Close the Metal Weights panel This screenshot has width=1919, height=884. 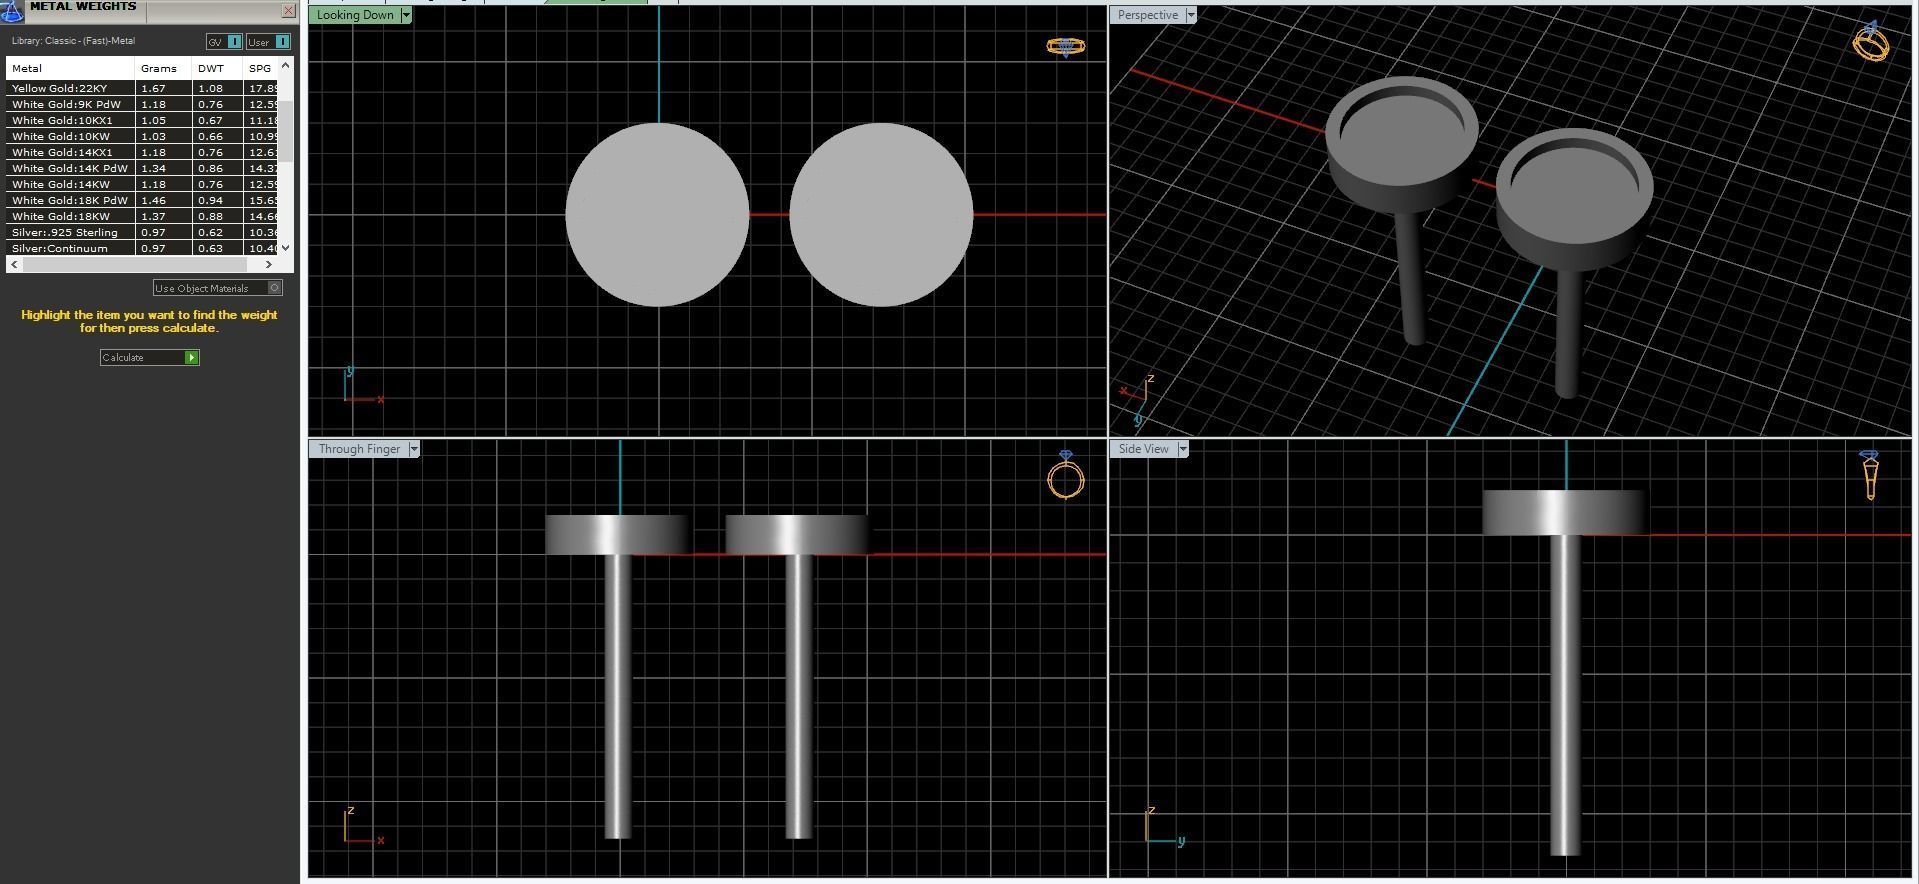[289, 11]
